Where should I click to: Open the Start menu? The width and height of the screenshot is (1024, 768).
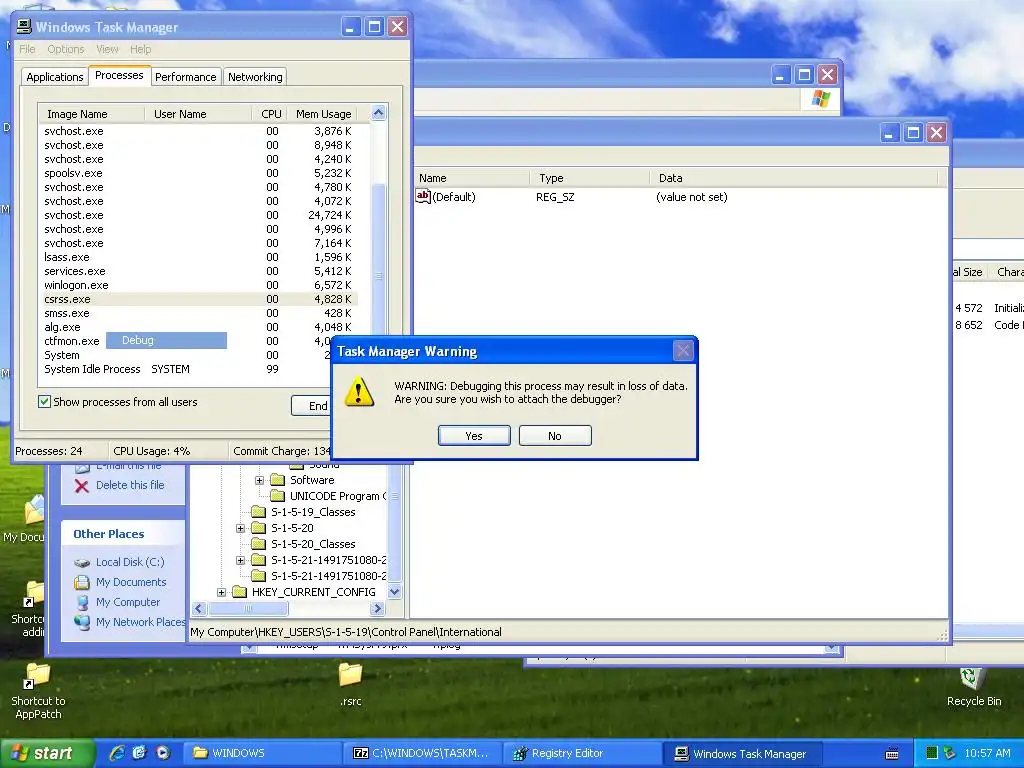click(x=46, y=753)
